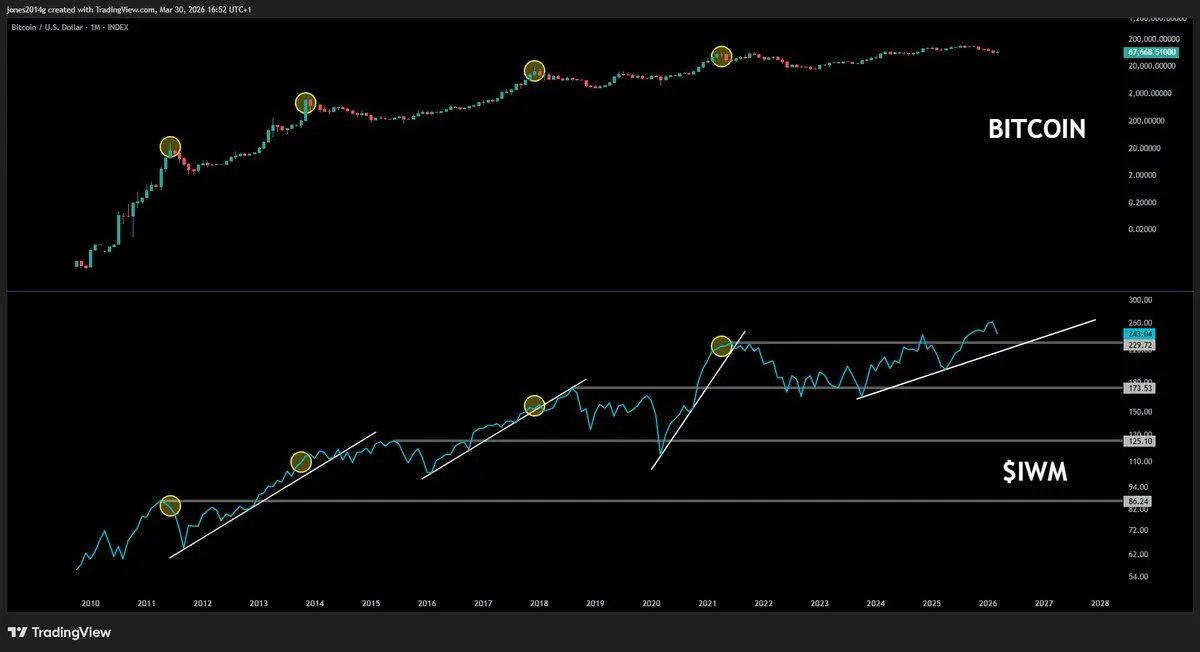Click the 2014 label on the time axis
The width and height of the screenshot is (1200, 652).
point(314,603)
